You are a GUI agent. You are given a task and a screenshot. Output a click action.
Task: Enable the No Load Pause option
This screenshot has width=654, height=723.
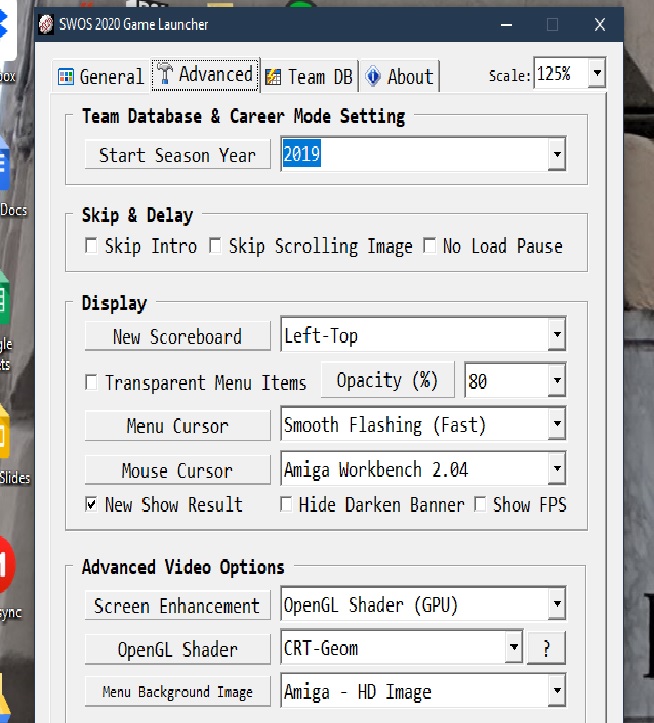428,246
